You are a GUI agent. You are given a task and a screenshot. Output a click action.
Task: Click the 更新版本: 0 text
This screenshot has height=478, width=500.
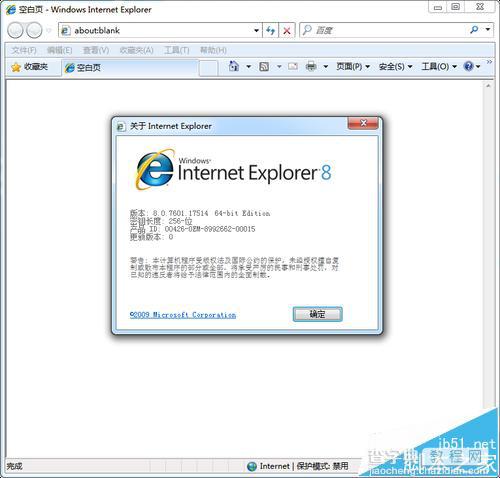[151, 237]
